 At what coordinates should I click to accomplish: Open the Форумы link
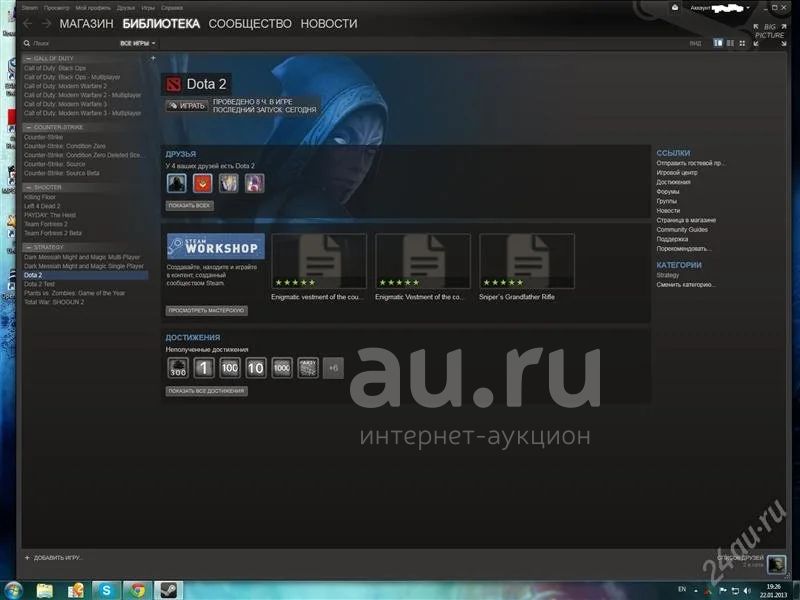(668, 192)
